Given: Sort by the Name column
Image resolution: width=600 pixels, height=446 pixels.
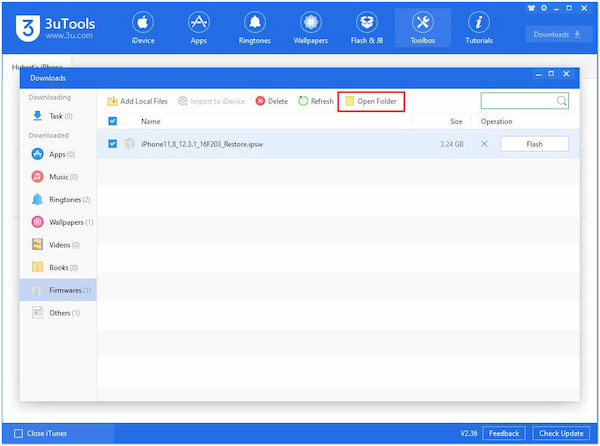Looking at the screenshot, I should click(151, 122).
